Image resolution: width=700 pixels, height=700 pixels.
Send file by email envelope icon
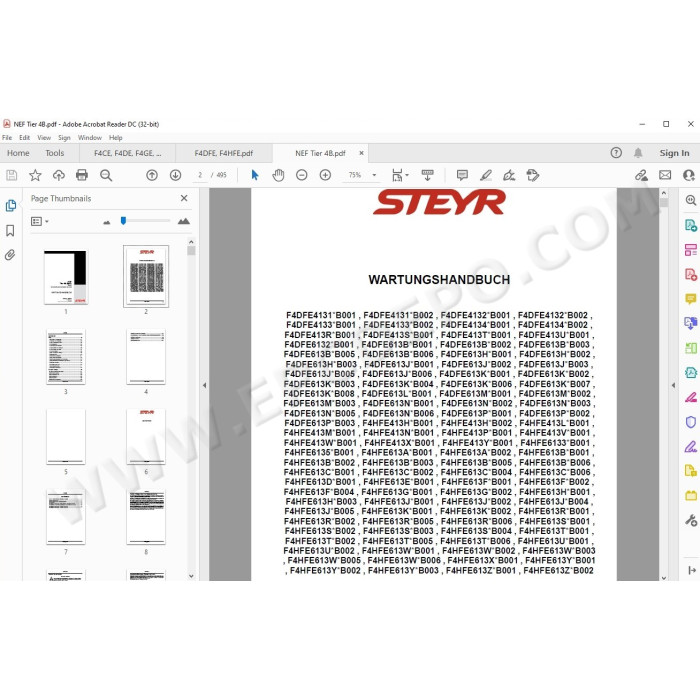click(665, 175)
